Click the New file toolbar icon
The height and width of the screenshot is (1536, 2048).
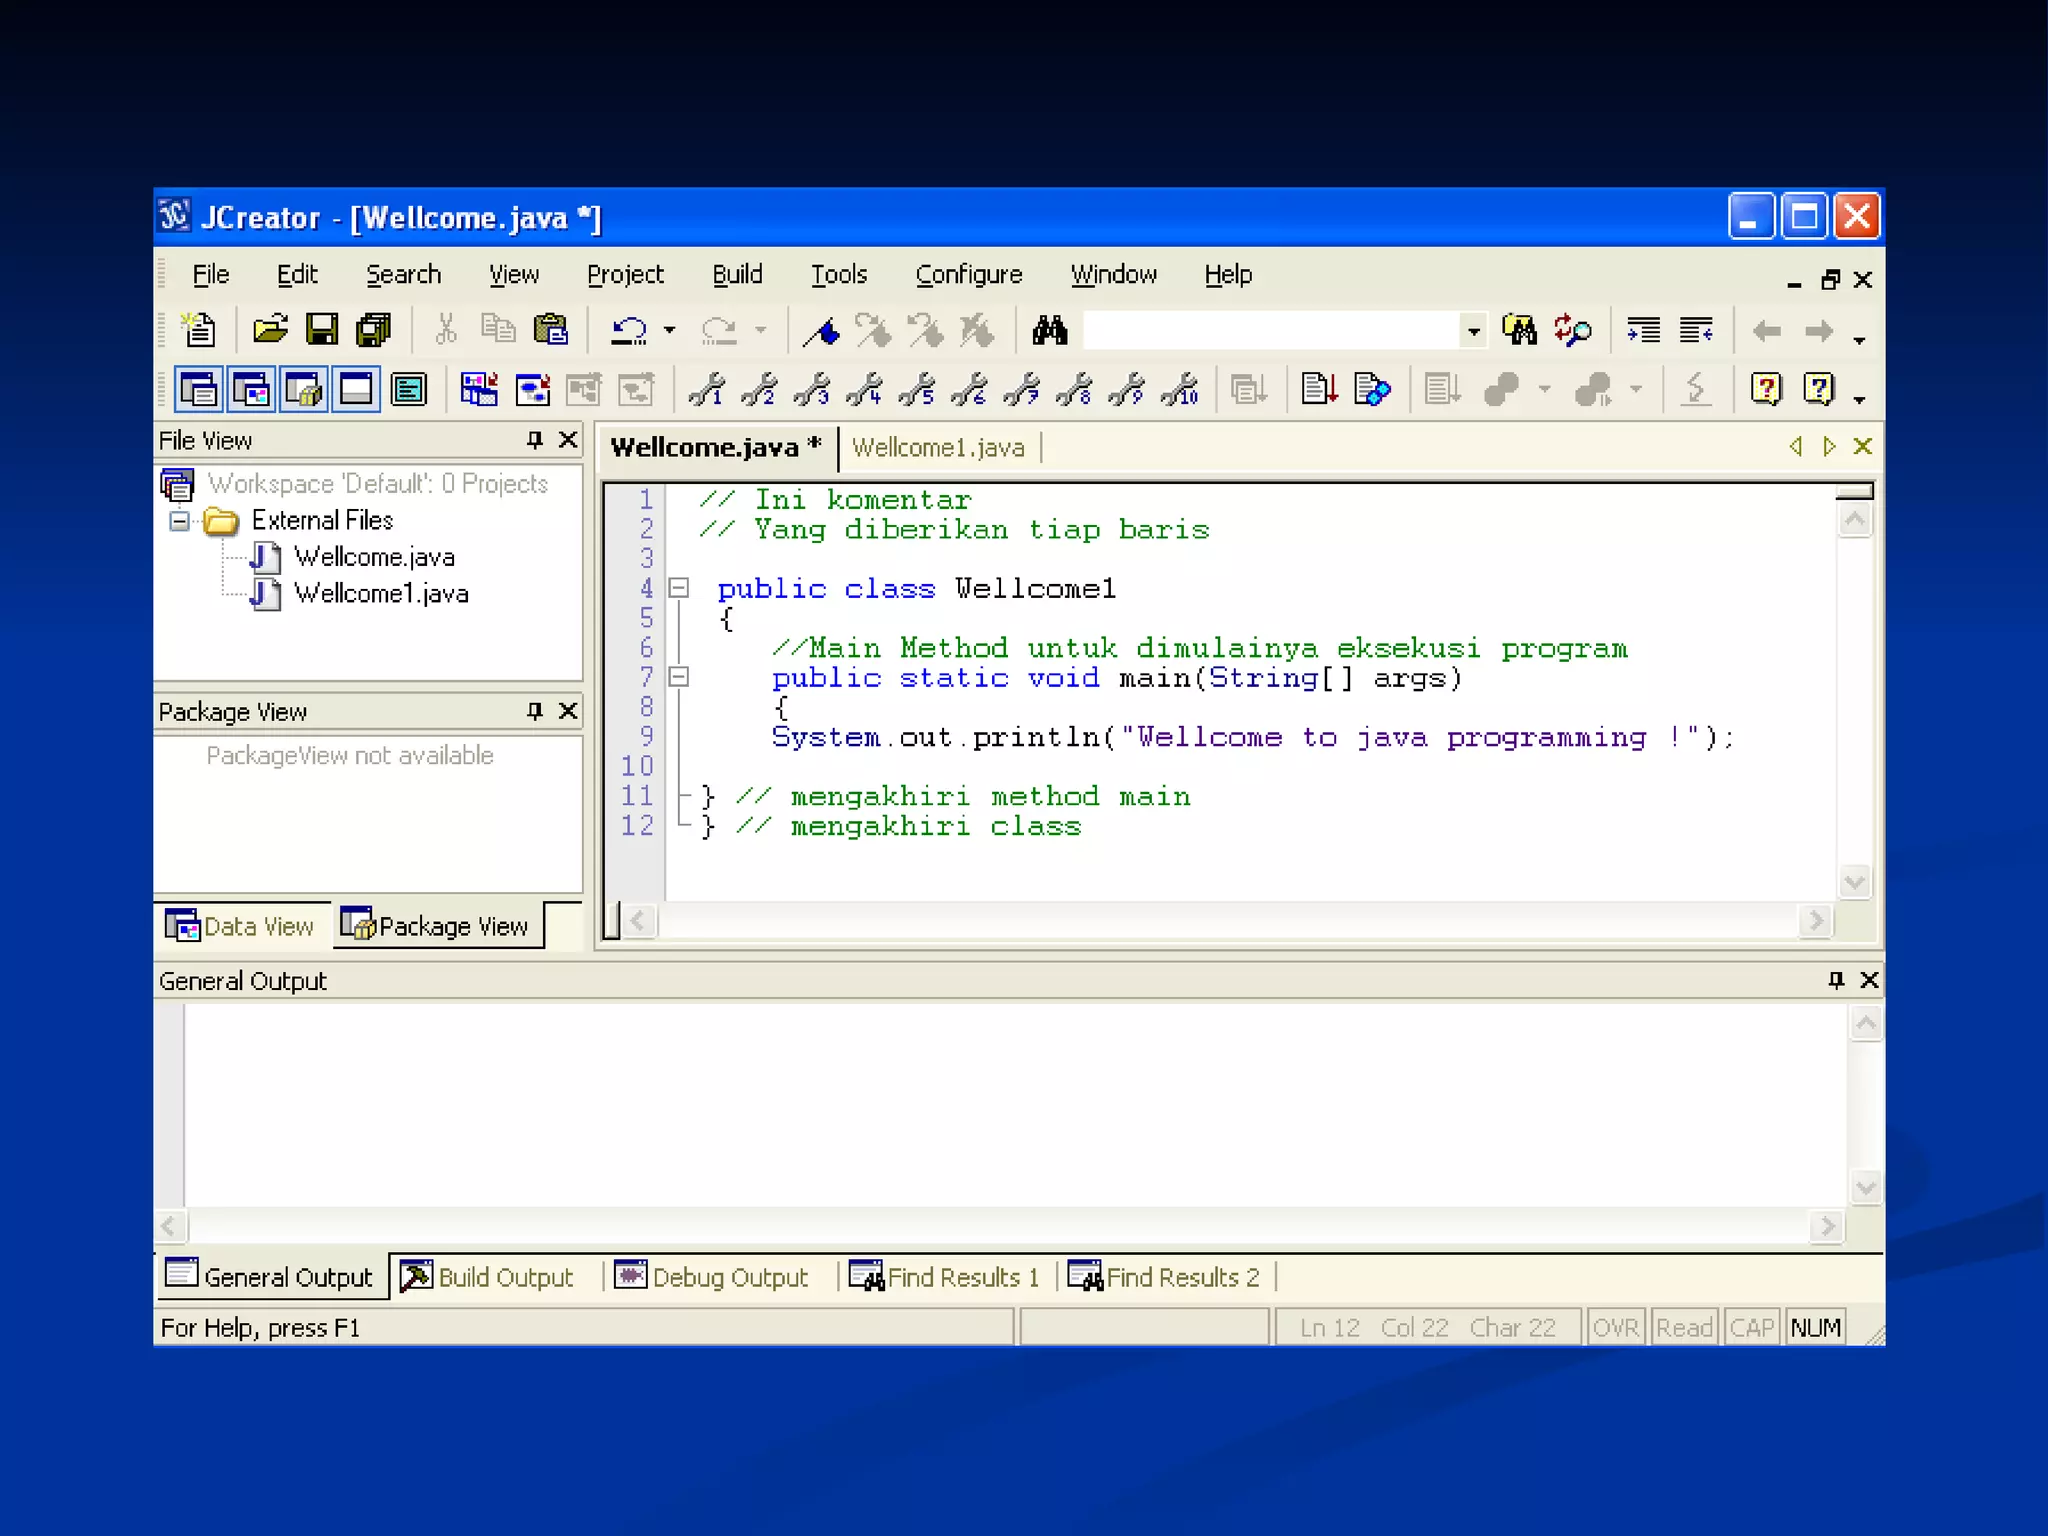(198, 330)
